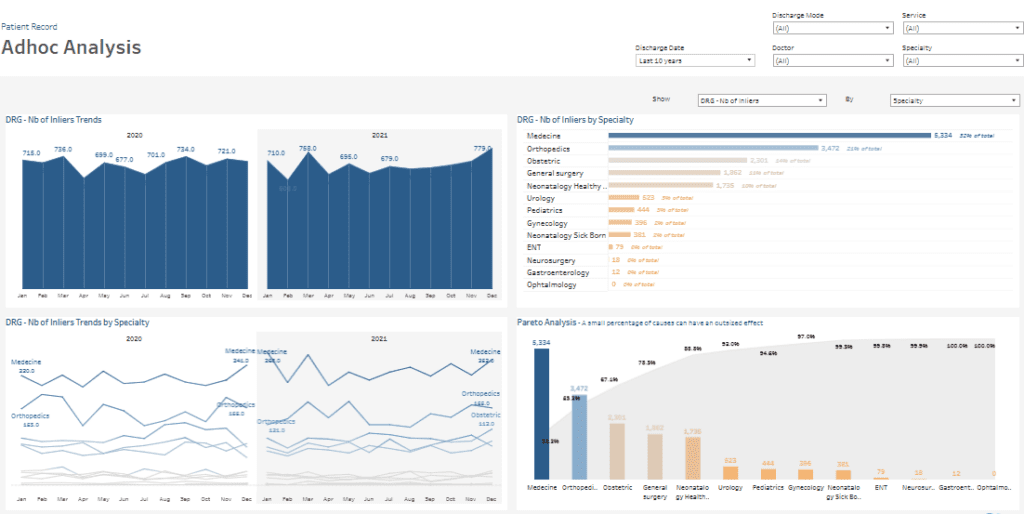Click the 92.0% cumulative label in Pareto
Viewport: 1024px width, 514px height.
pyautogui.click(x=730, y=344)
